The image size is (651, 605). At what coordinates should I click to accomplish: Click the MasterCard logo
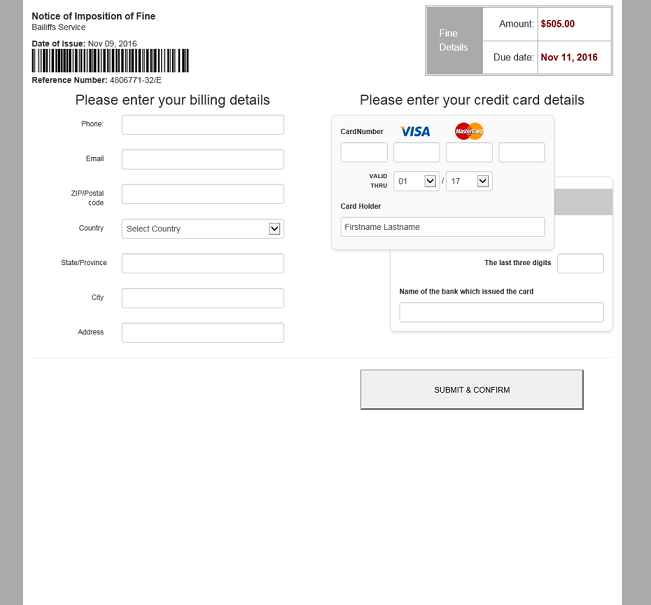pyautogui.click(x=469, y=131)
